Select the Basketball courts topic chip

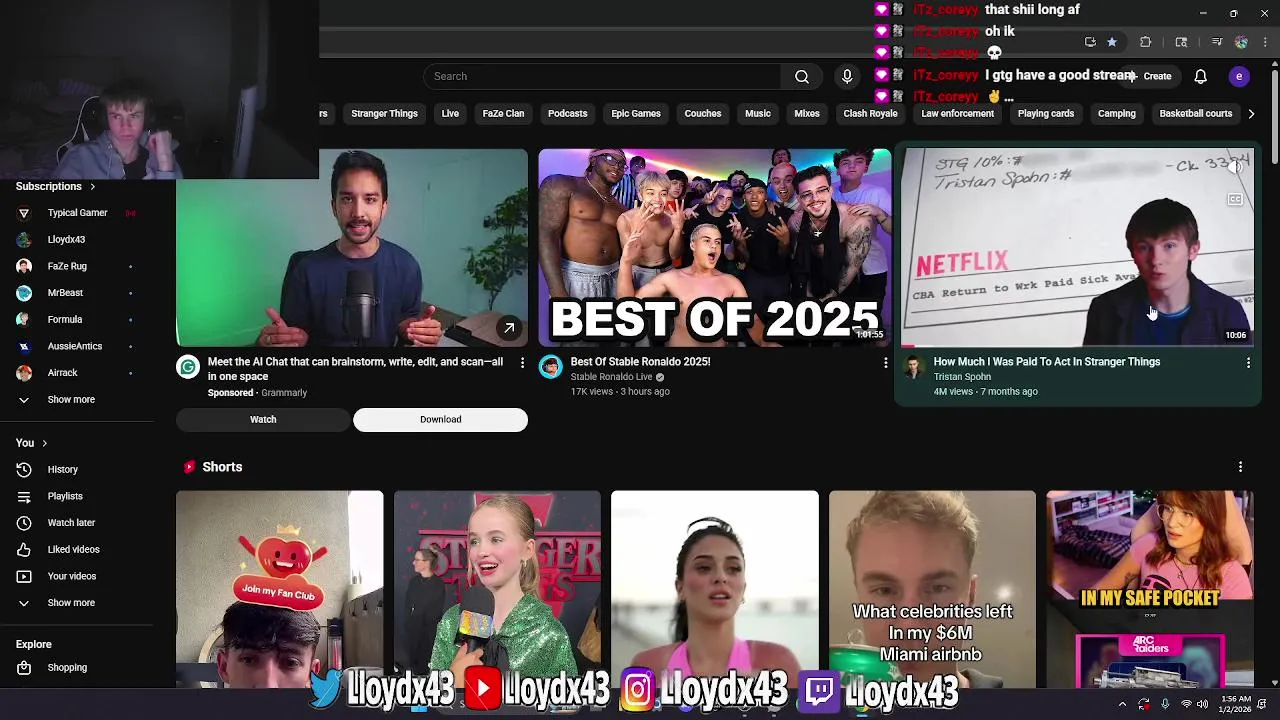point(1195,114)
